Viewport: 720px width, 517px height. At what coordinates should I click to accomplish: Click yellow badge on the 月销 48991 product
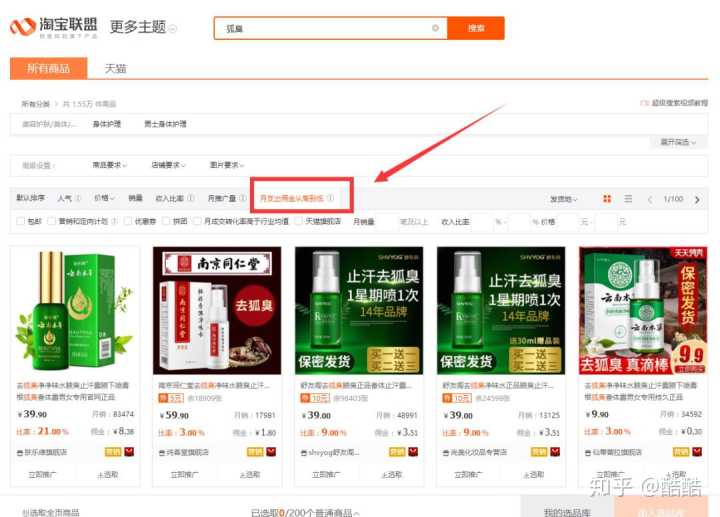click(x=397, y=452)
